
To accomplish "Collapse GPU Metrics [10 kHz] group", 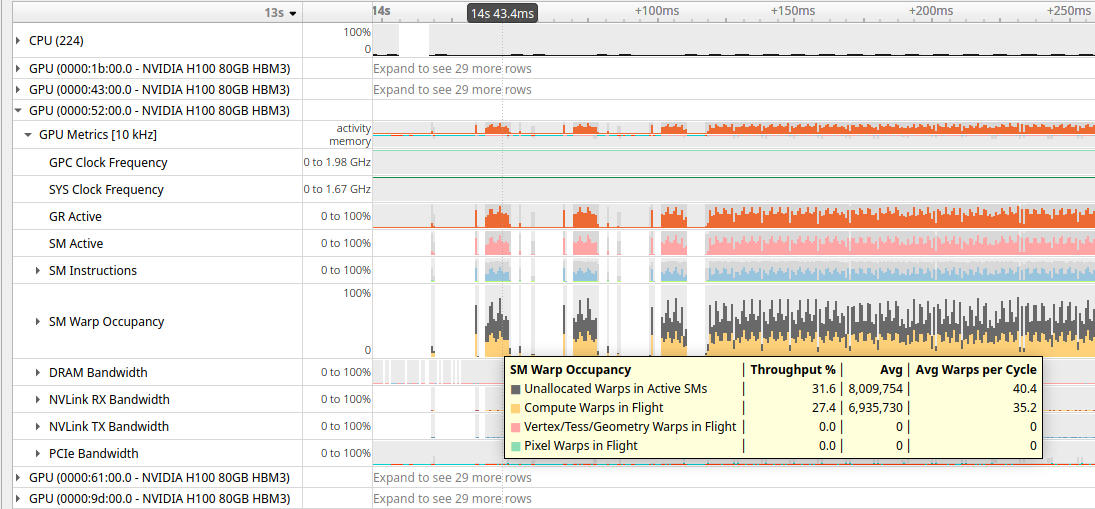I will tap(29, 135).
